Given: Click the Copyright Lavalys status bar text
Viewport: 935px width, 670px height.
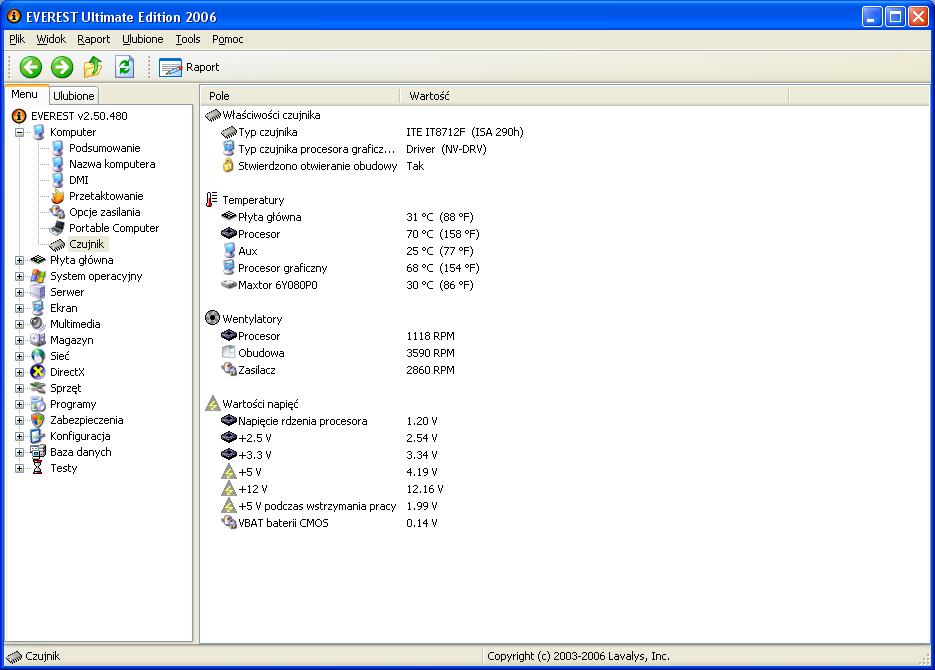Looking at the screenshot, I should pyautogui.click(x=578, y=656).
